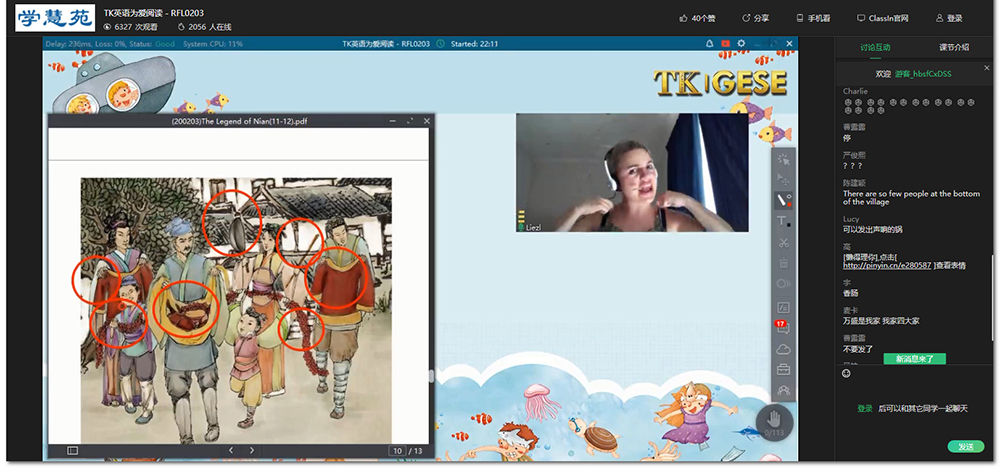
Task: Click the 2056 人在线 online count
Action: point(204,27)
